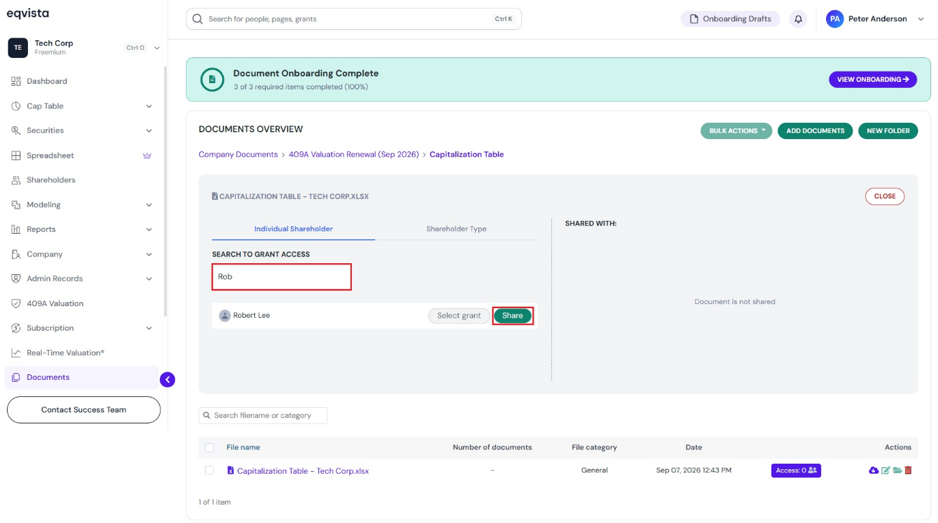Click the notification bell icon
Image resolution: width=938 pixels, height=523 pixels.
(798, 19)
